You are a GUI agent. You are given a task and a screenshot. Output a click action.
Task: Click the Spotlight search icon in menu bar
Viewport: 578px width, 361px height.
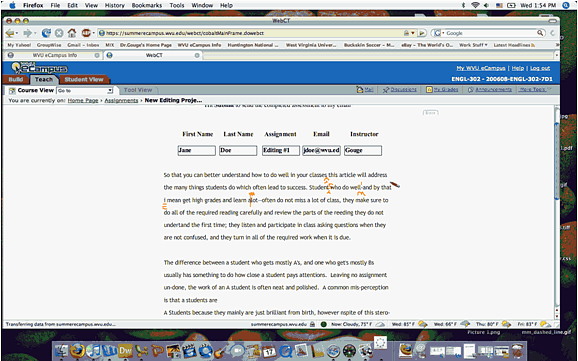tap(566, 5)
